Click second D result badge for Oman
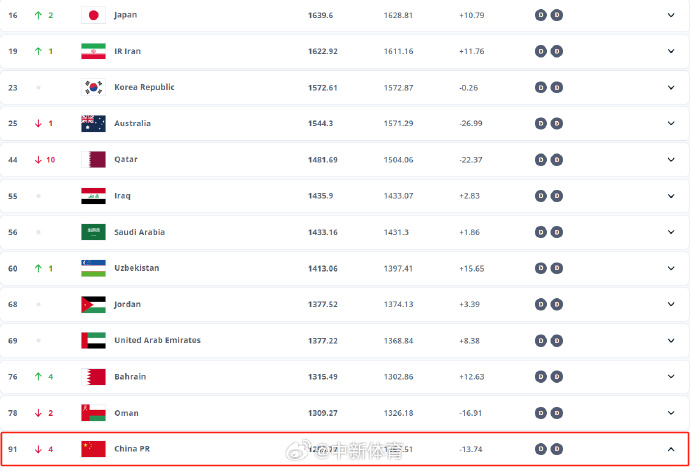This screenshot has height=467, width=690. tap(557, 413)
